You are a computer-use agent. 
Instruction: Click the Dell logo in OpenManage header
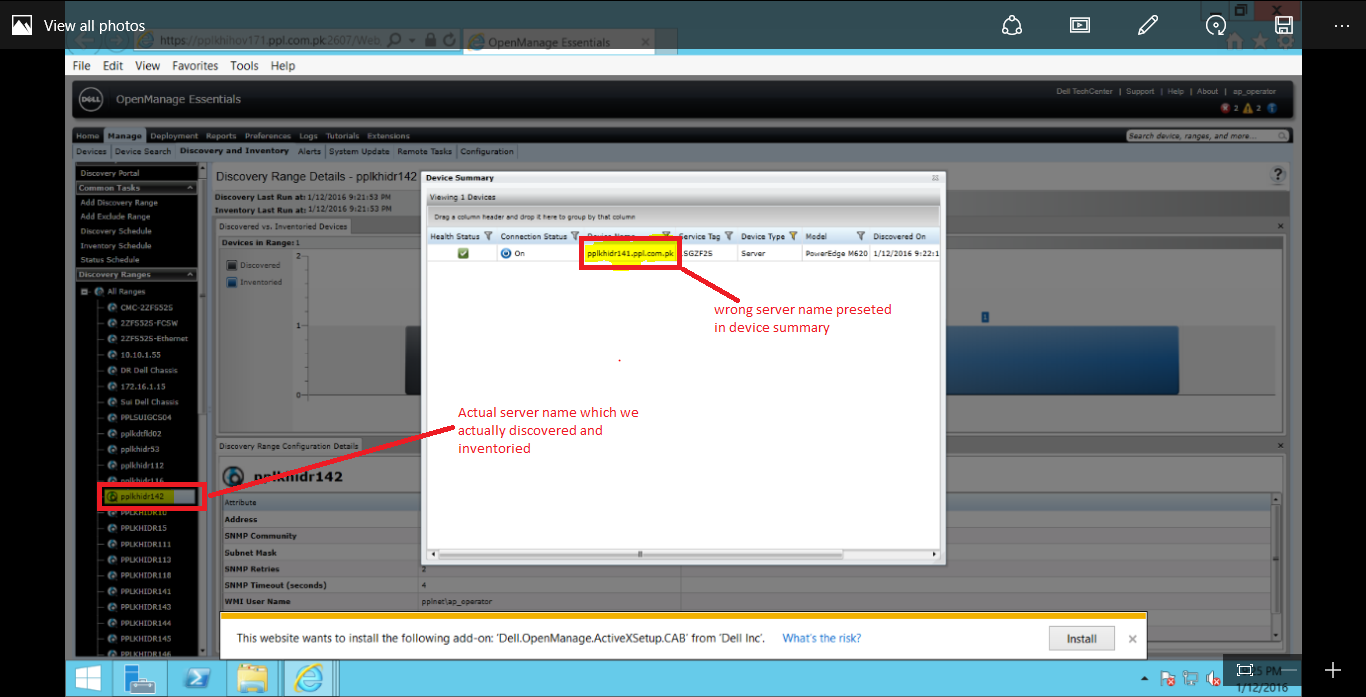[91, 99]
